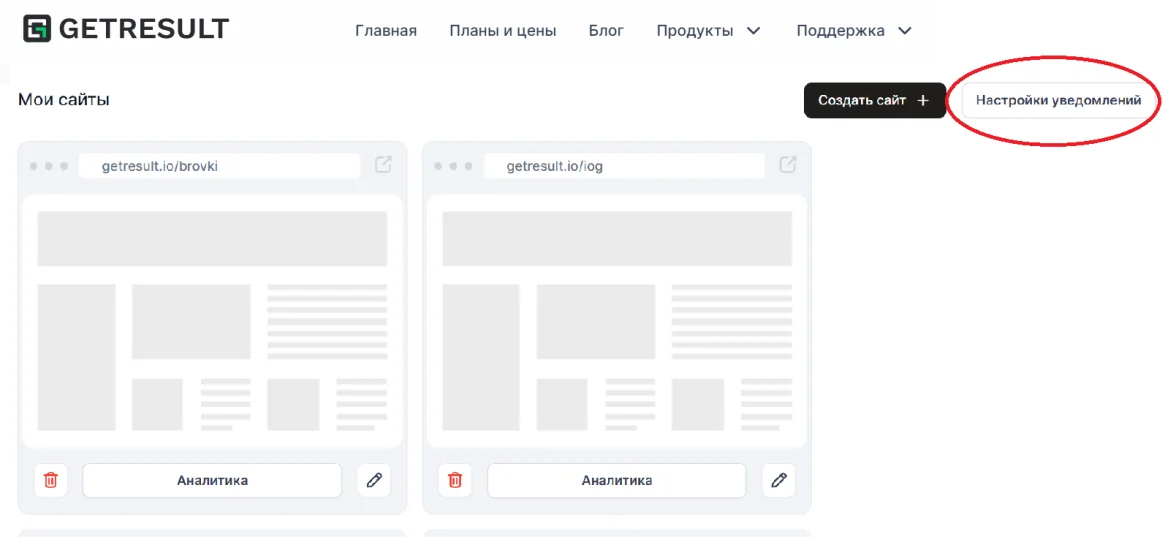
Task: Click the GETRESULT logo
Action: pyautogui.click(x=125, y=29)
